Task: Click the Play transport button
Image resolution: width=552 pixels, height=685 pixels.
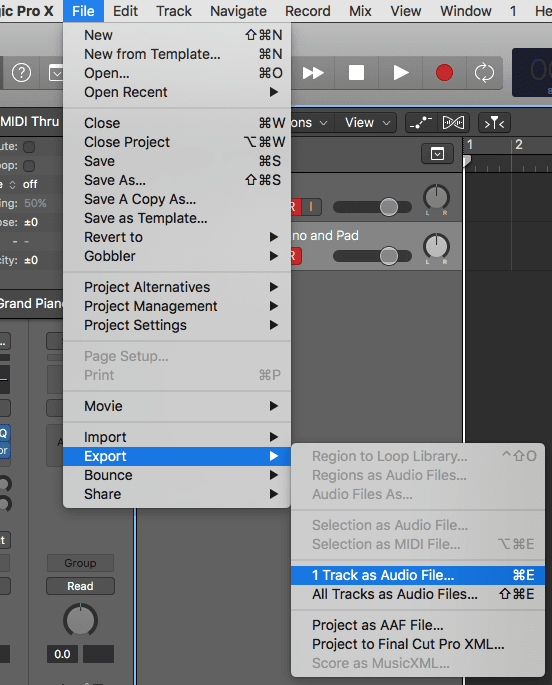Action: [400, 73]
